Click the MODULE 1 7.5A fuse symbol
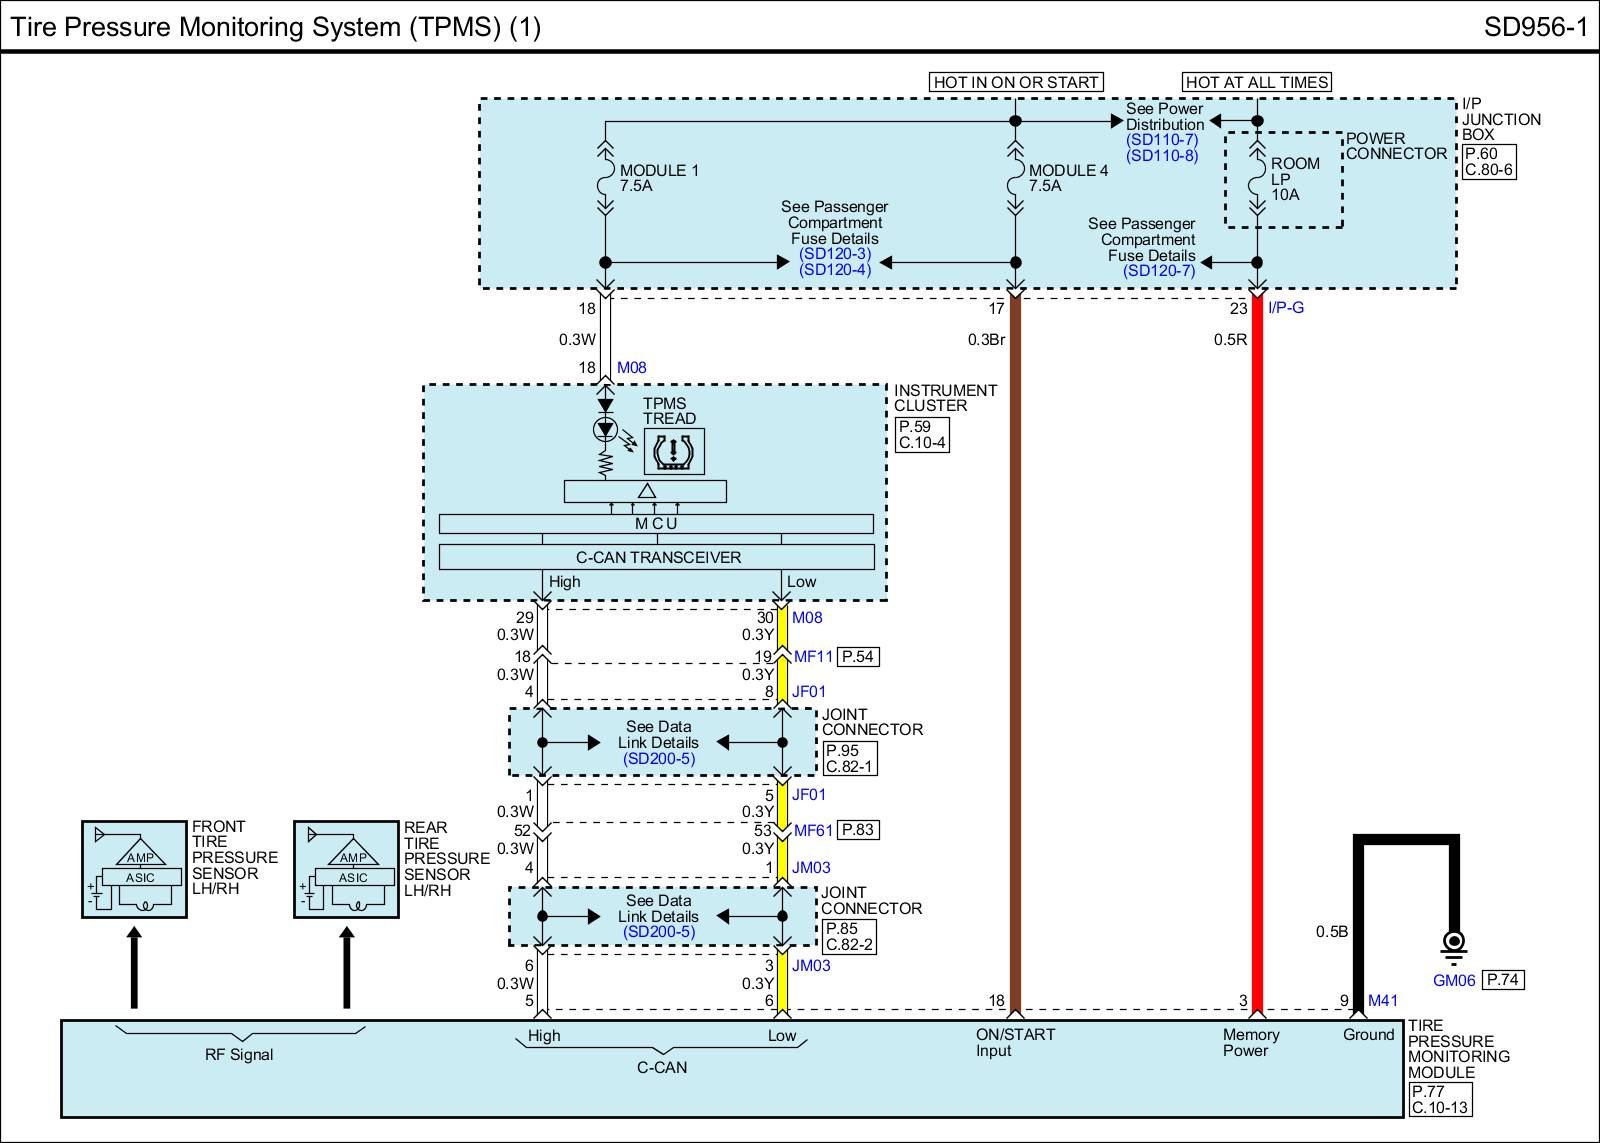Image resolution: width=1600 pixels, height=1143 pixels. point(605,179)
